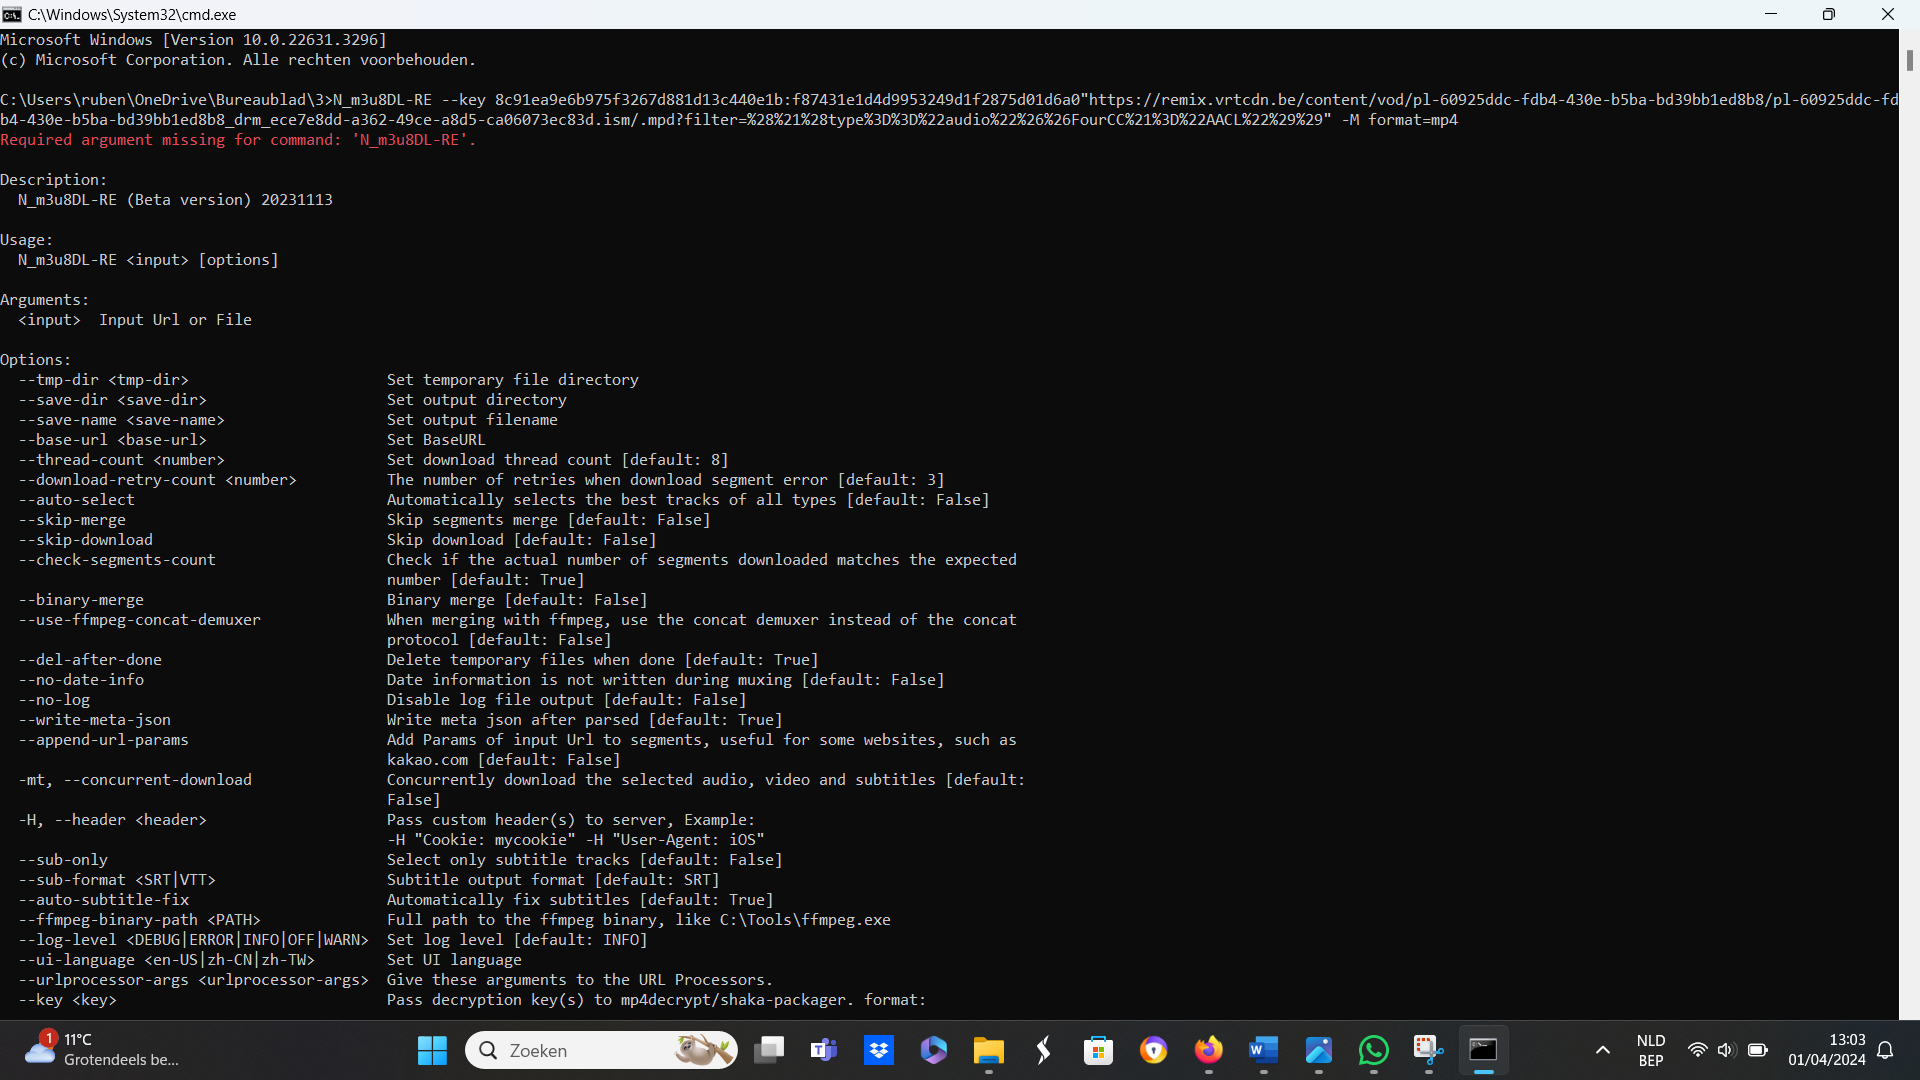
Task: Open the notification center bell
Action: tap(1886, 1050)
